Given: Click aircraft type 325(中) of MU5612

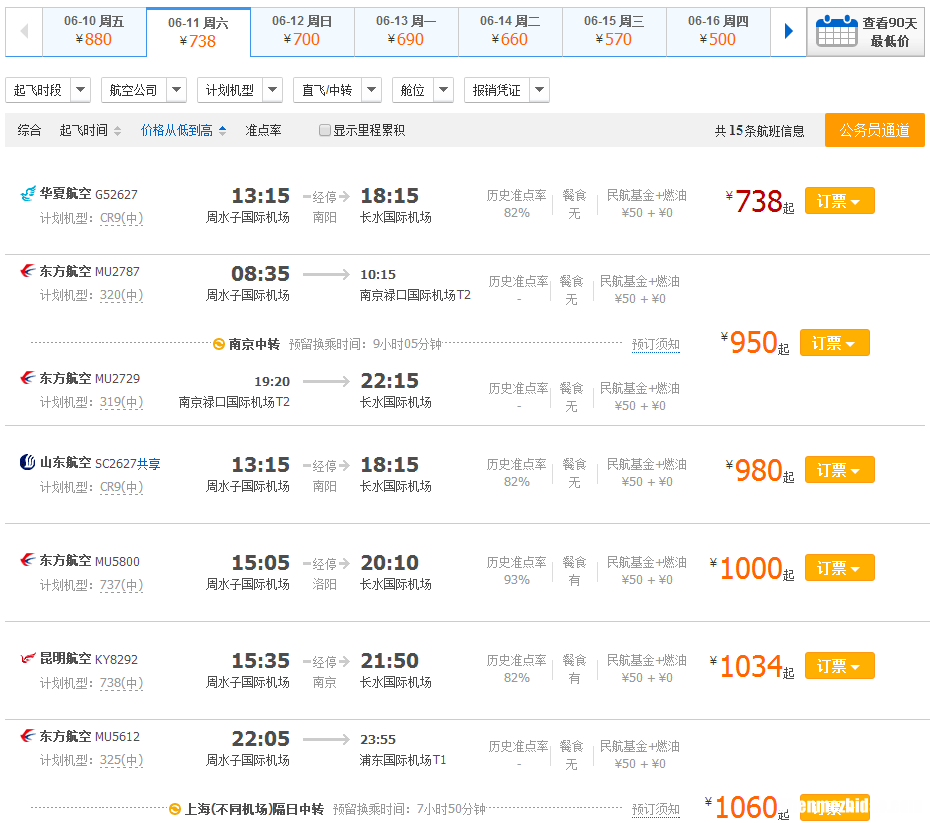Looking at the screenshot, I should tap(122, 760).
